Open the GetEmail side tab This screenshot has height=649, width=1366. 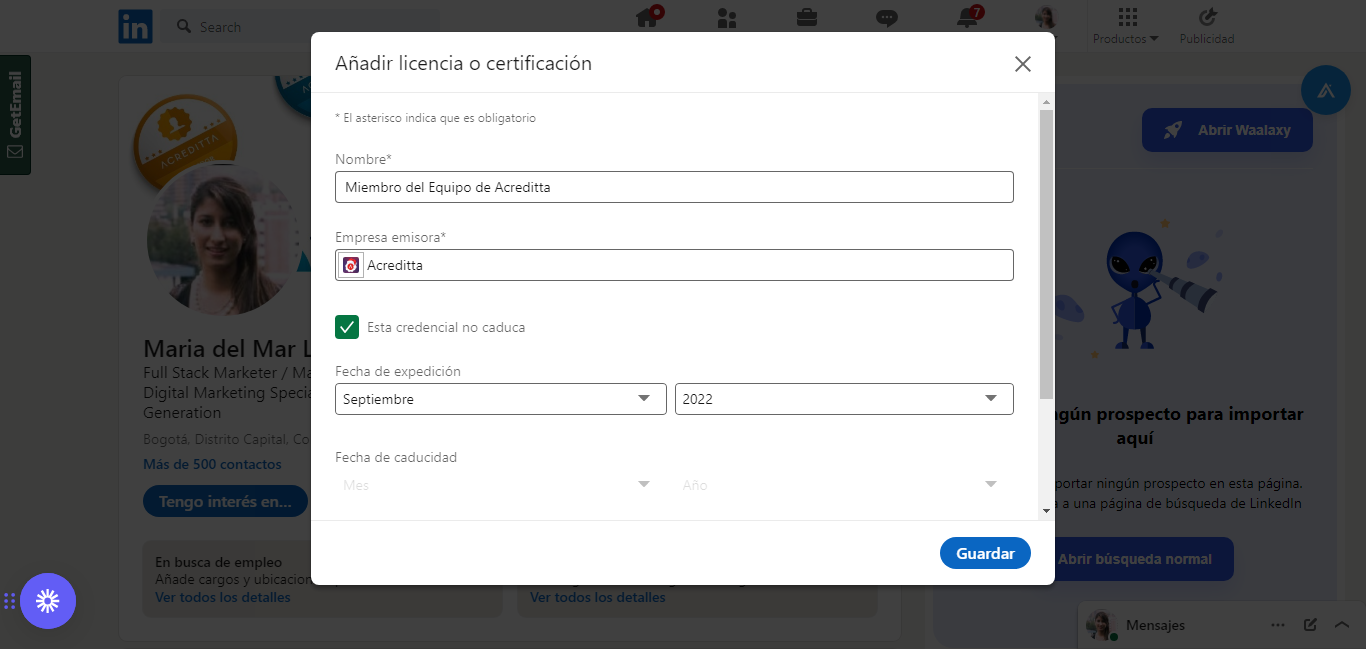click(15, 115)
